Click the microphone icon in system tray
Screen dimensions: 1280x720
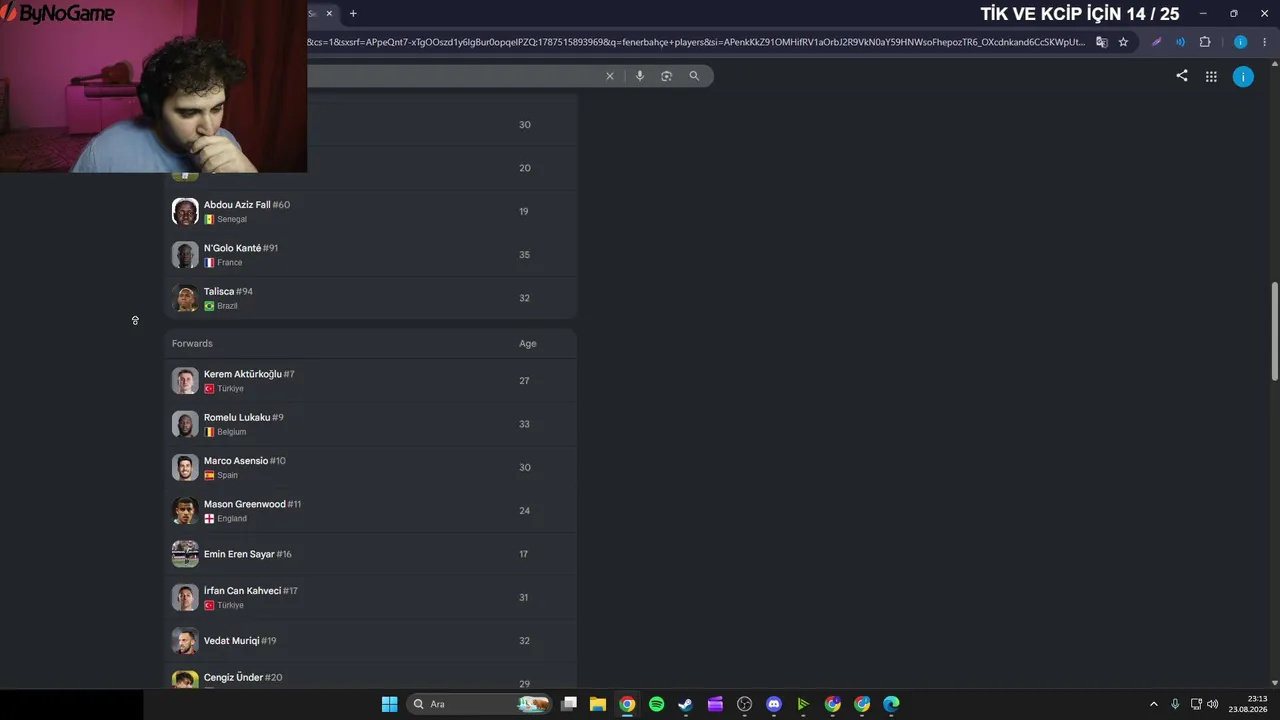(1175, 704)
